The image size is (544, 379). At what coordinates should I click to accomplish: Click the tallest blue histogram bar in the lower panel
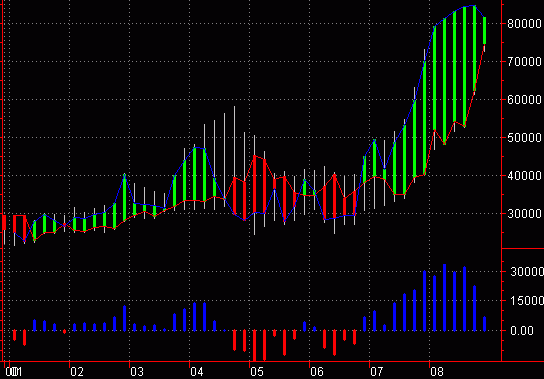click(x=444, y=297)
